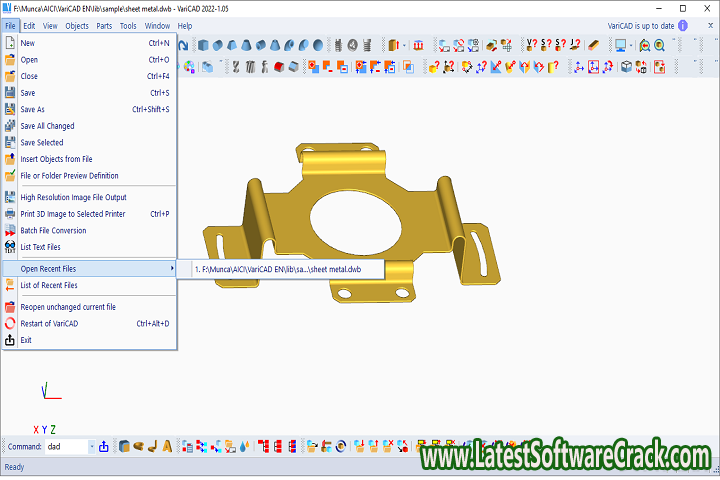
Task: Click the Batch File Conversion icon
Action: pos(10,230)
